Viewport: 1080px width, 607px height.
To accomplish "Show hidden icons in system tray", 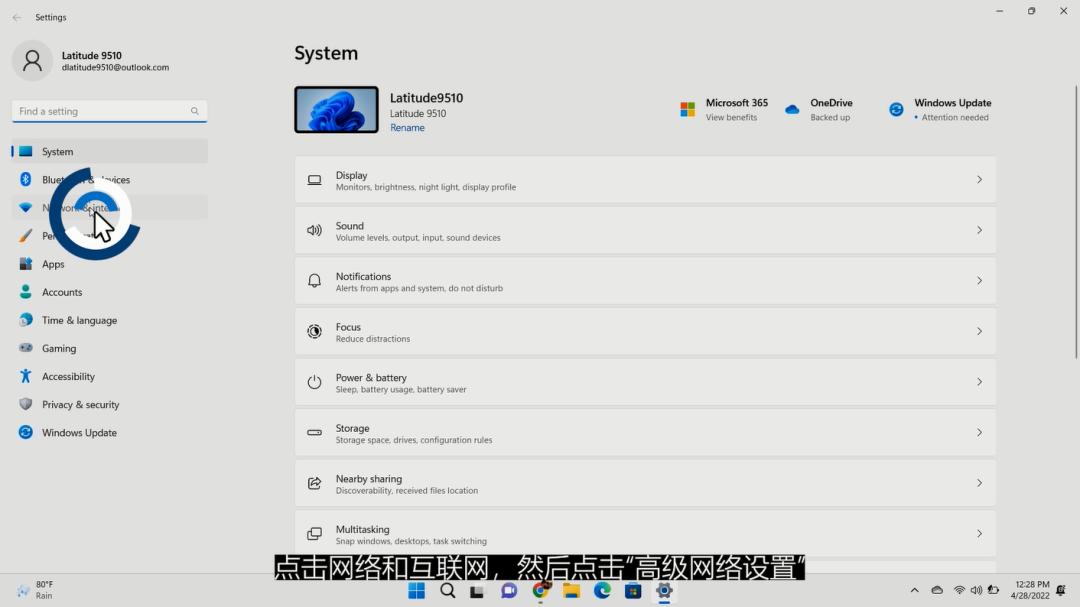I will coord(915,590).
